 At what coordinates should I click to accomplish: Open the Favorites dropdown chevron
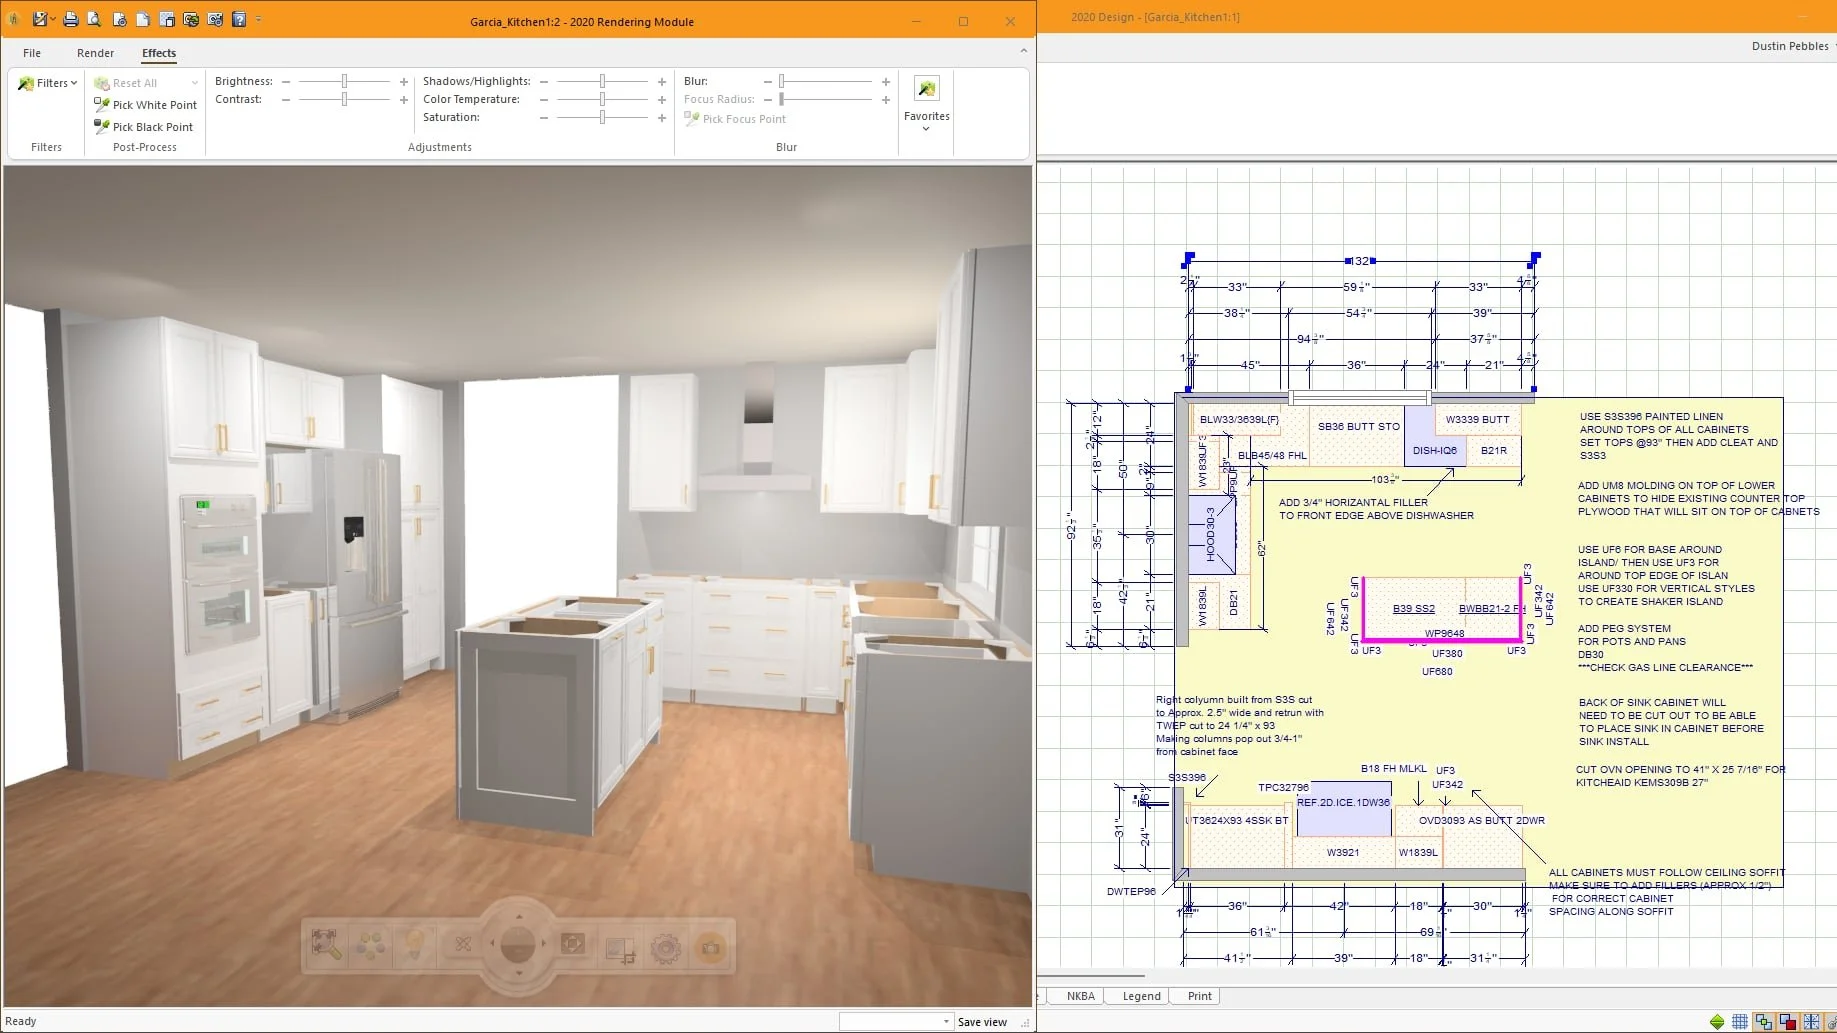pyautogui.click(x=926, y=127)
